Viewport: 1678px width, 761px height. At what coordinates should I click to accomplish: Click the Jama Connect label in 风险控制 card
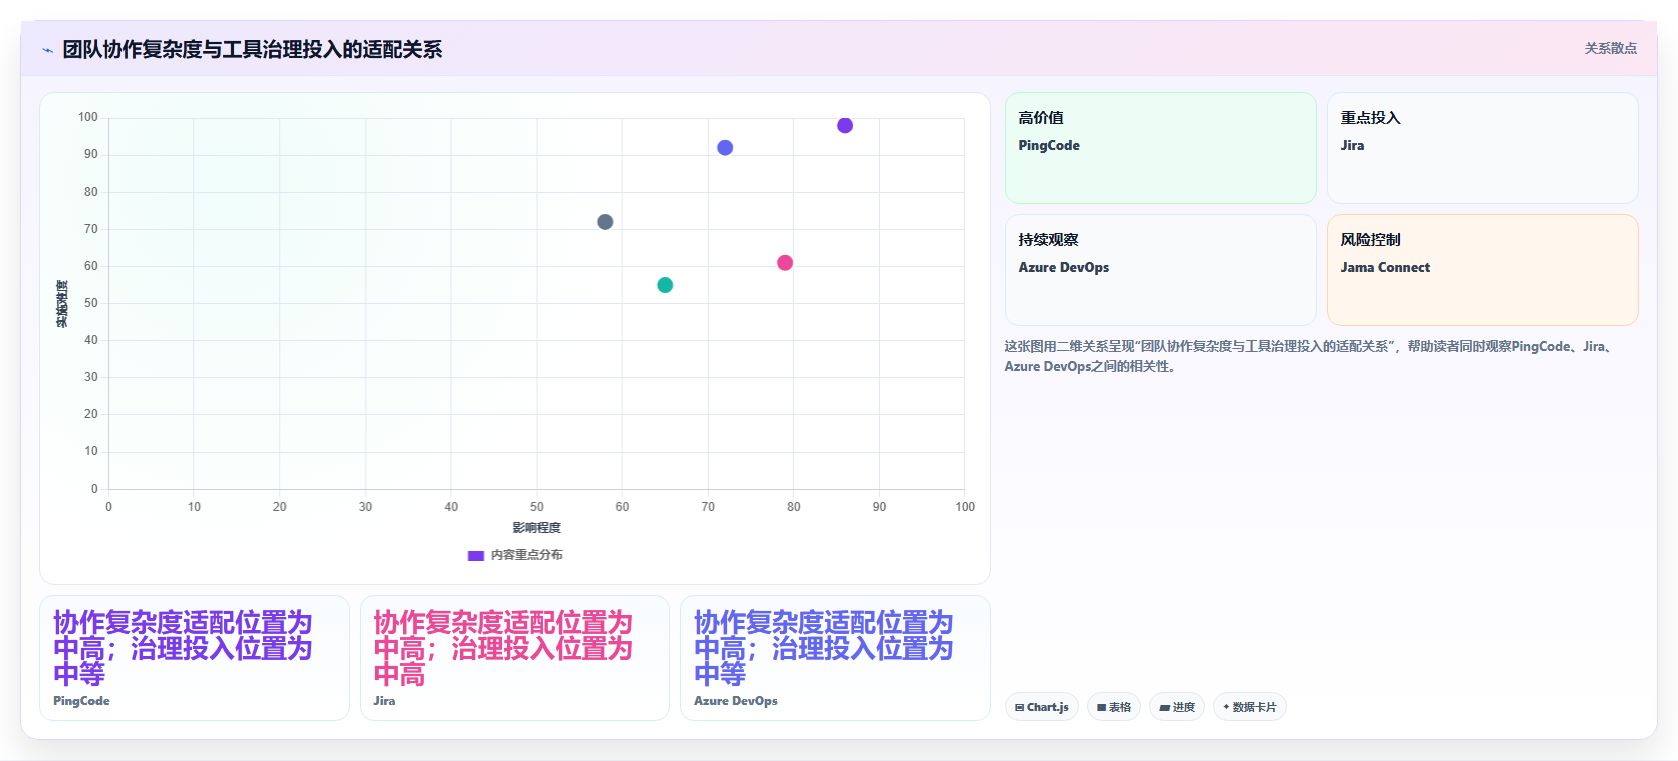tap(1385, 268)
